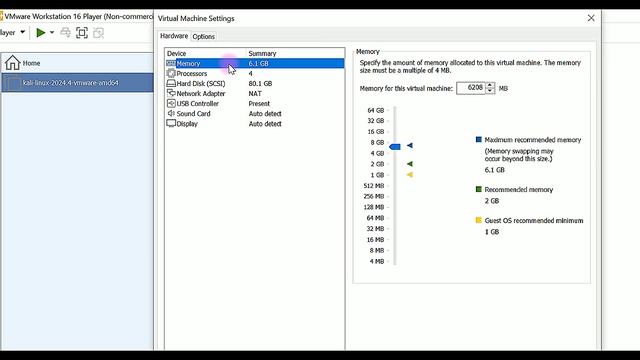Click the Network Adapter device icon
640x360 pixels.
(x=171, y=93)
